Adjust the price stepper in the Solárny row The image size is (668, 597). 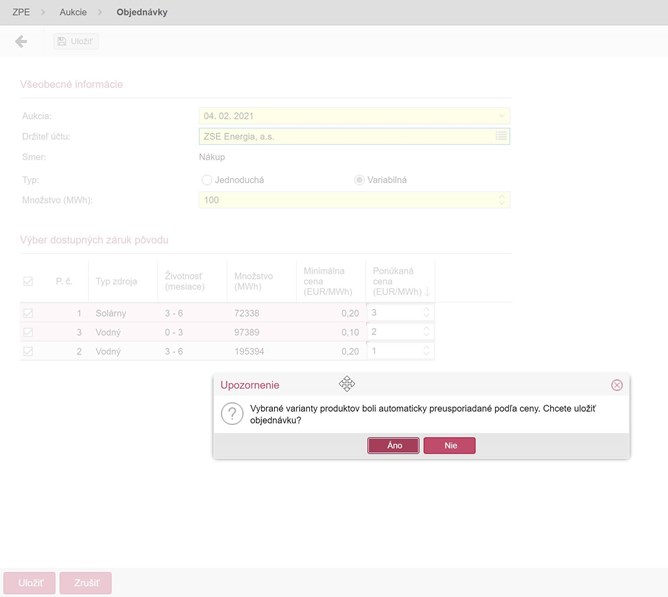427,314
